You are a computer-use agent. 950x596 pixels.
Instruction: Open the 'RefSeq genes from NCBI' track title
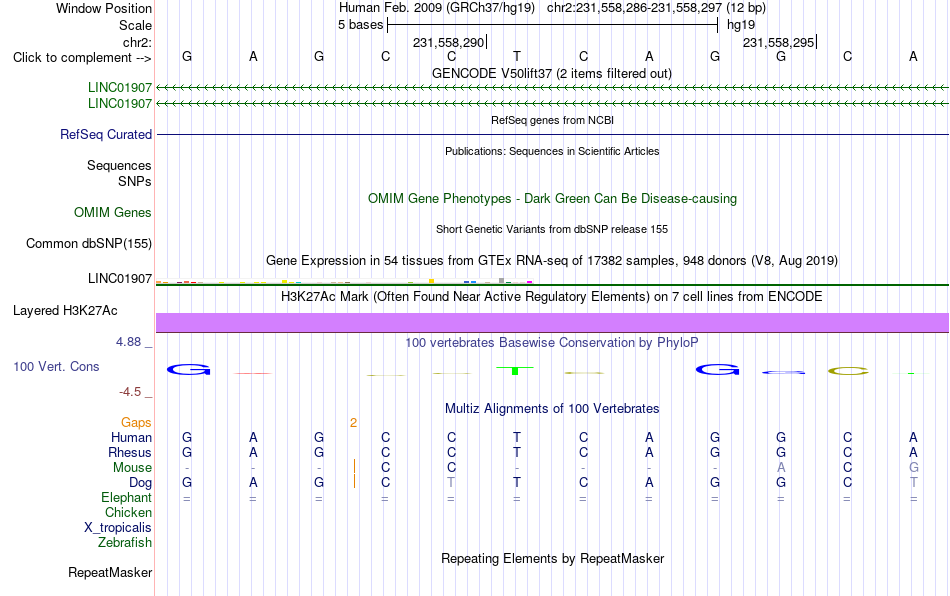click(552, 120)
